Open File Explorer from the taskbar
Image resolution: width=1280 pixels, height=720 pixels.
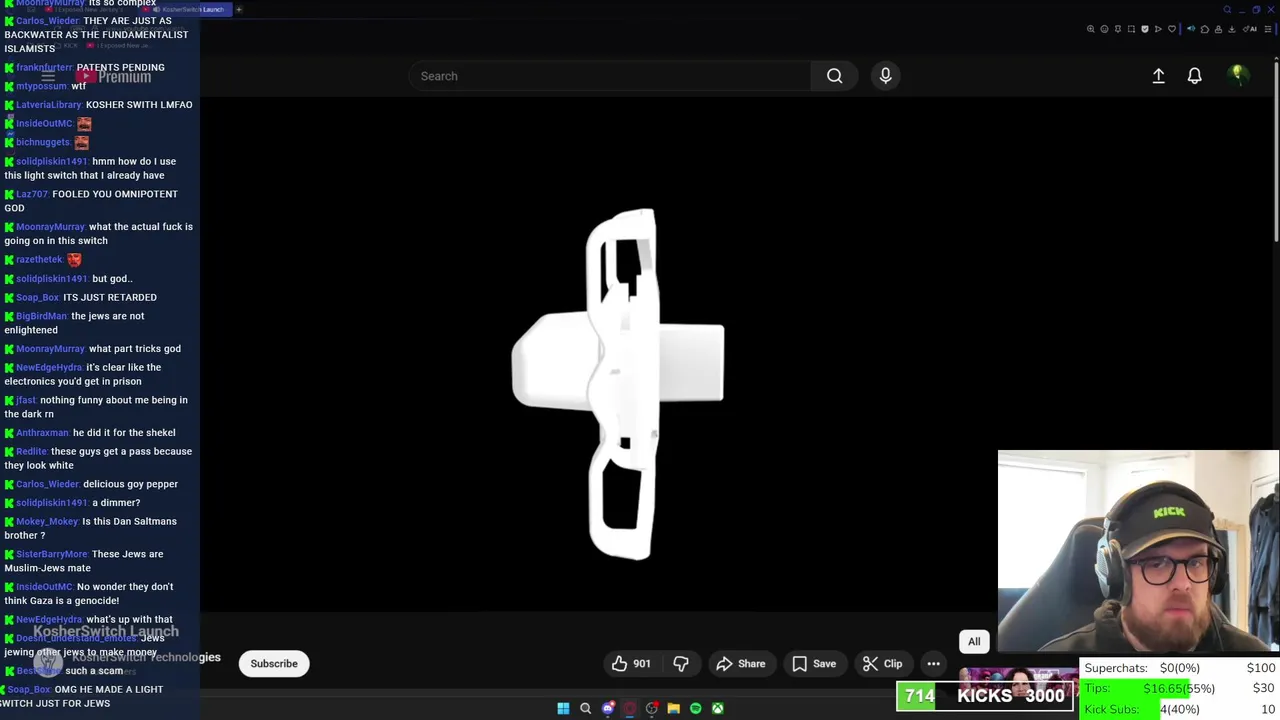click(x=673, y=708)
